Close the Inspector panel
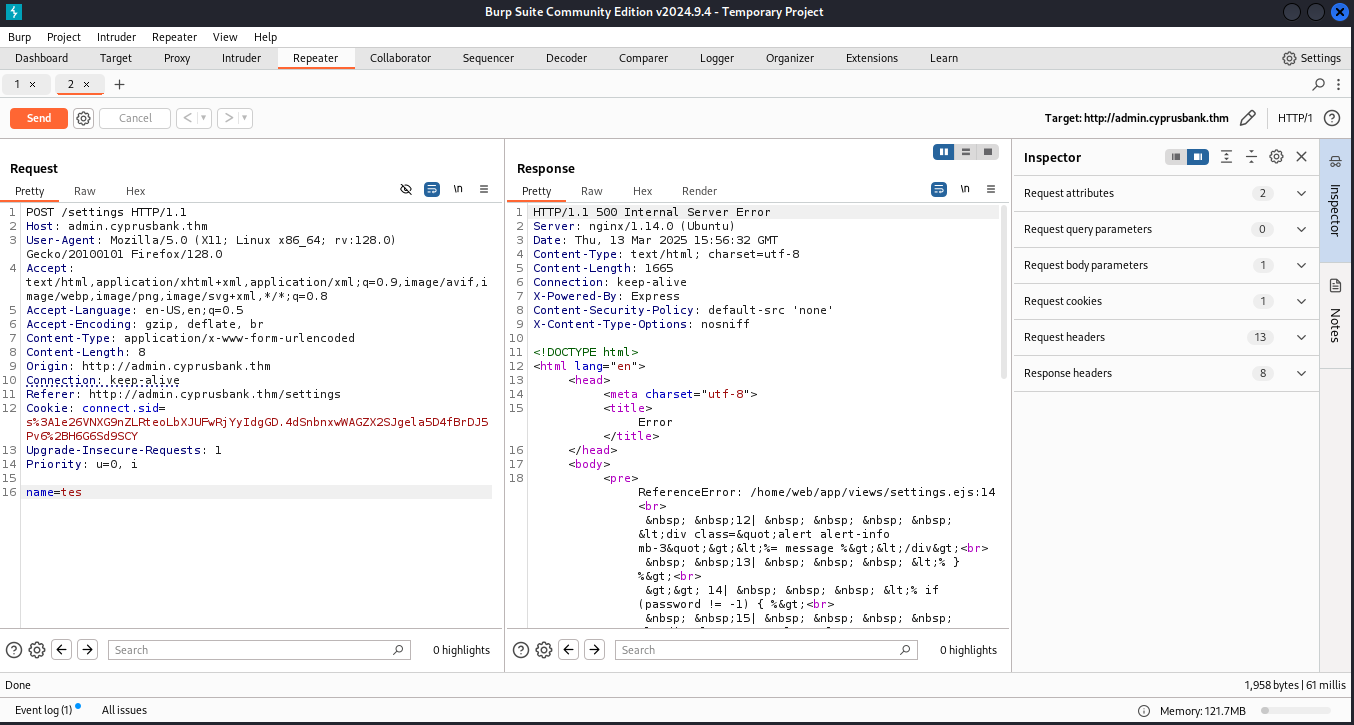 1301,157
